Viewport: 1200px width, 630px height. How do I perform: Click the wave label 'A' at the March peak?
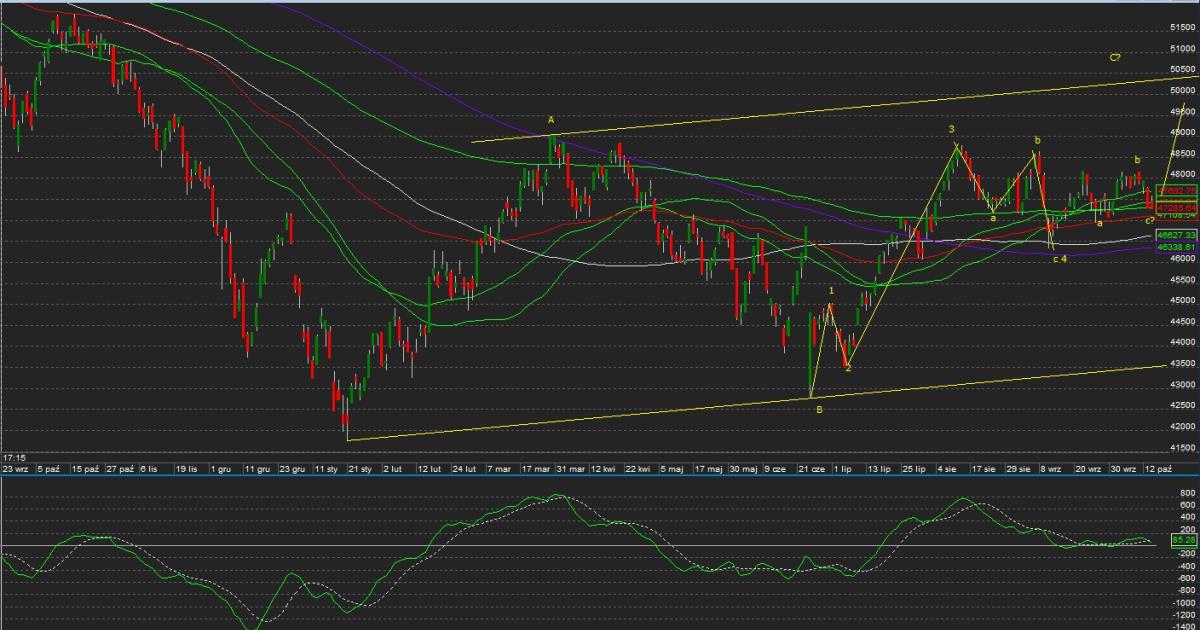[551, 120]
